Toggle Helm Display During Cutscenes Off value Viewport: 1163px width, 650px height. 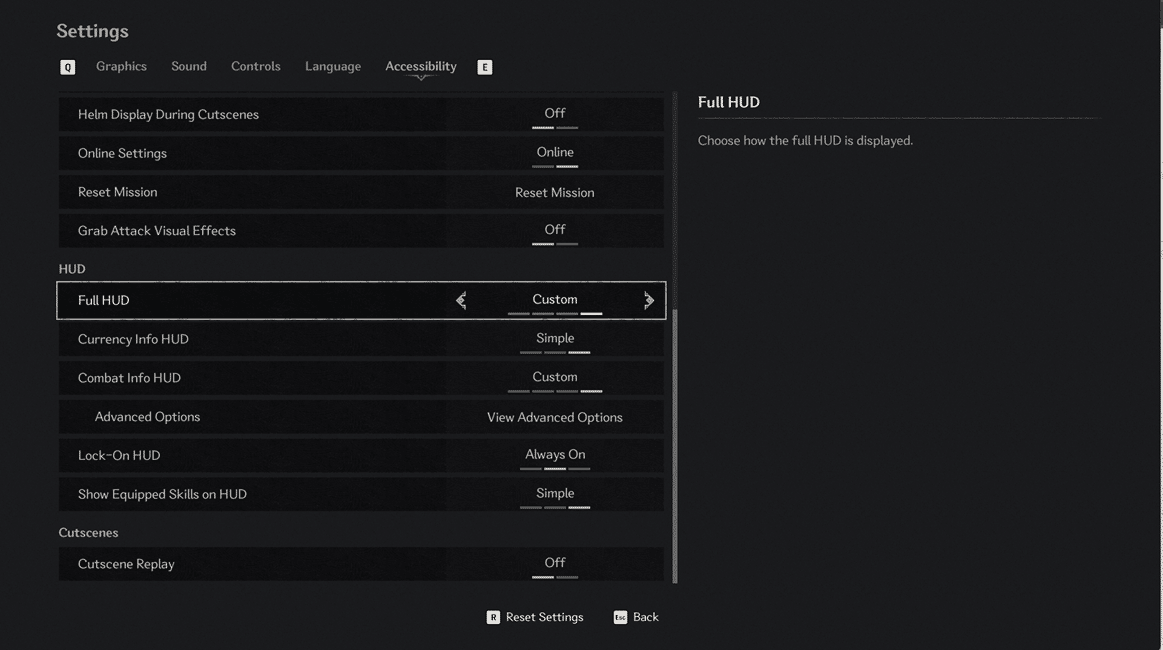(x=555, y=114)
